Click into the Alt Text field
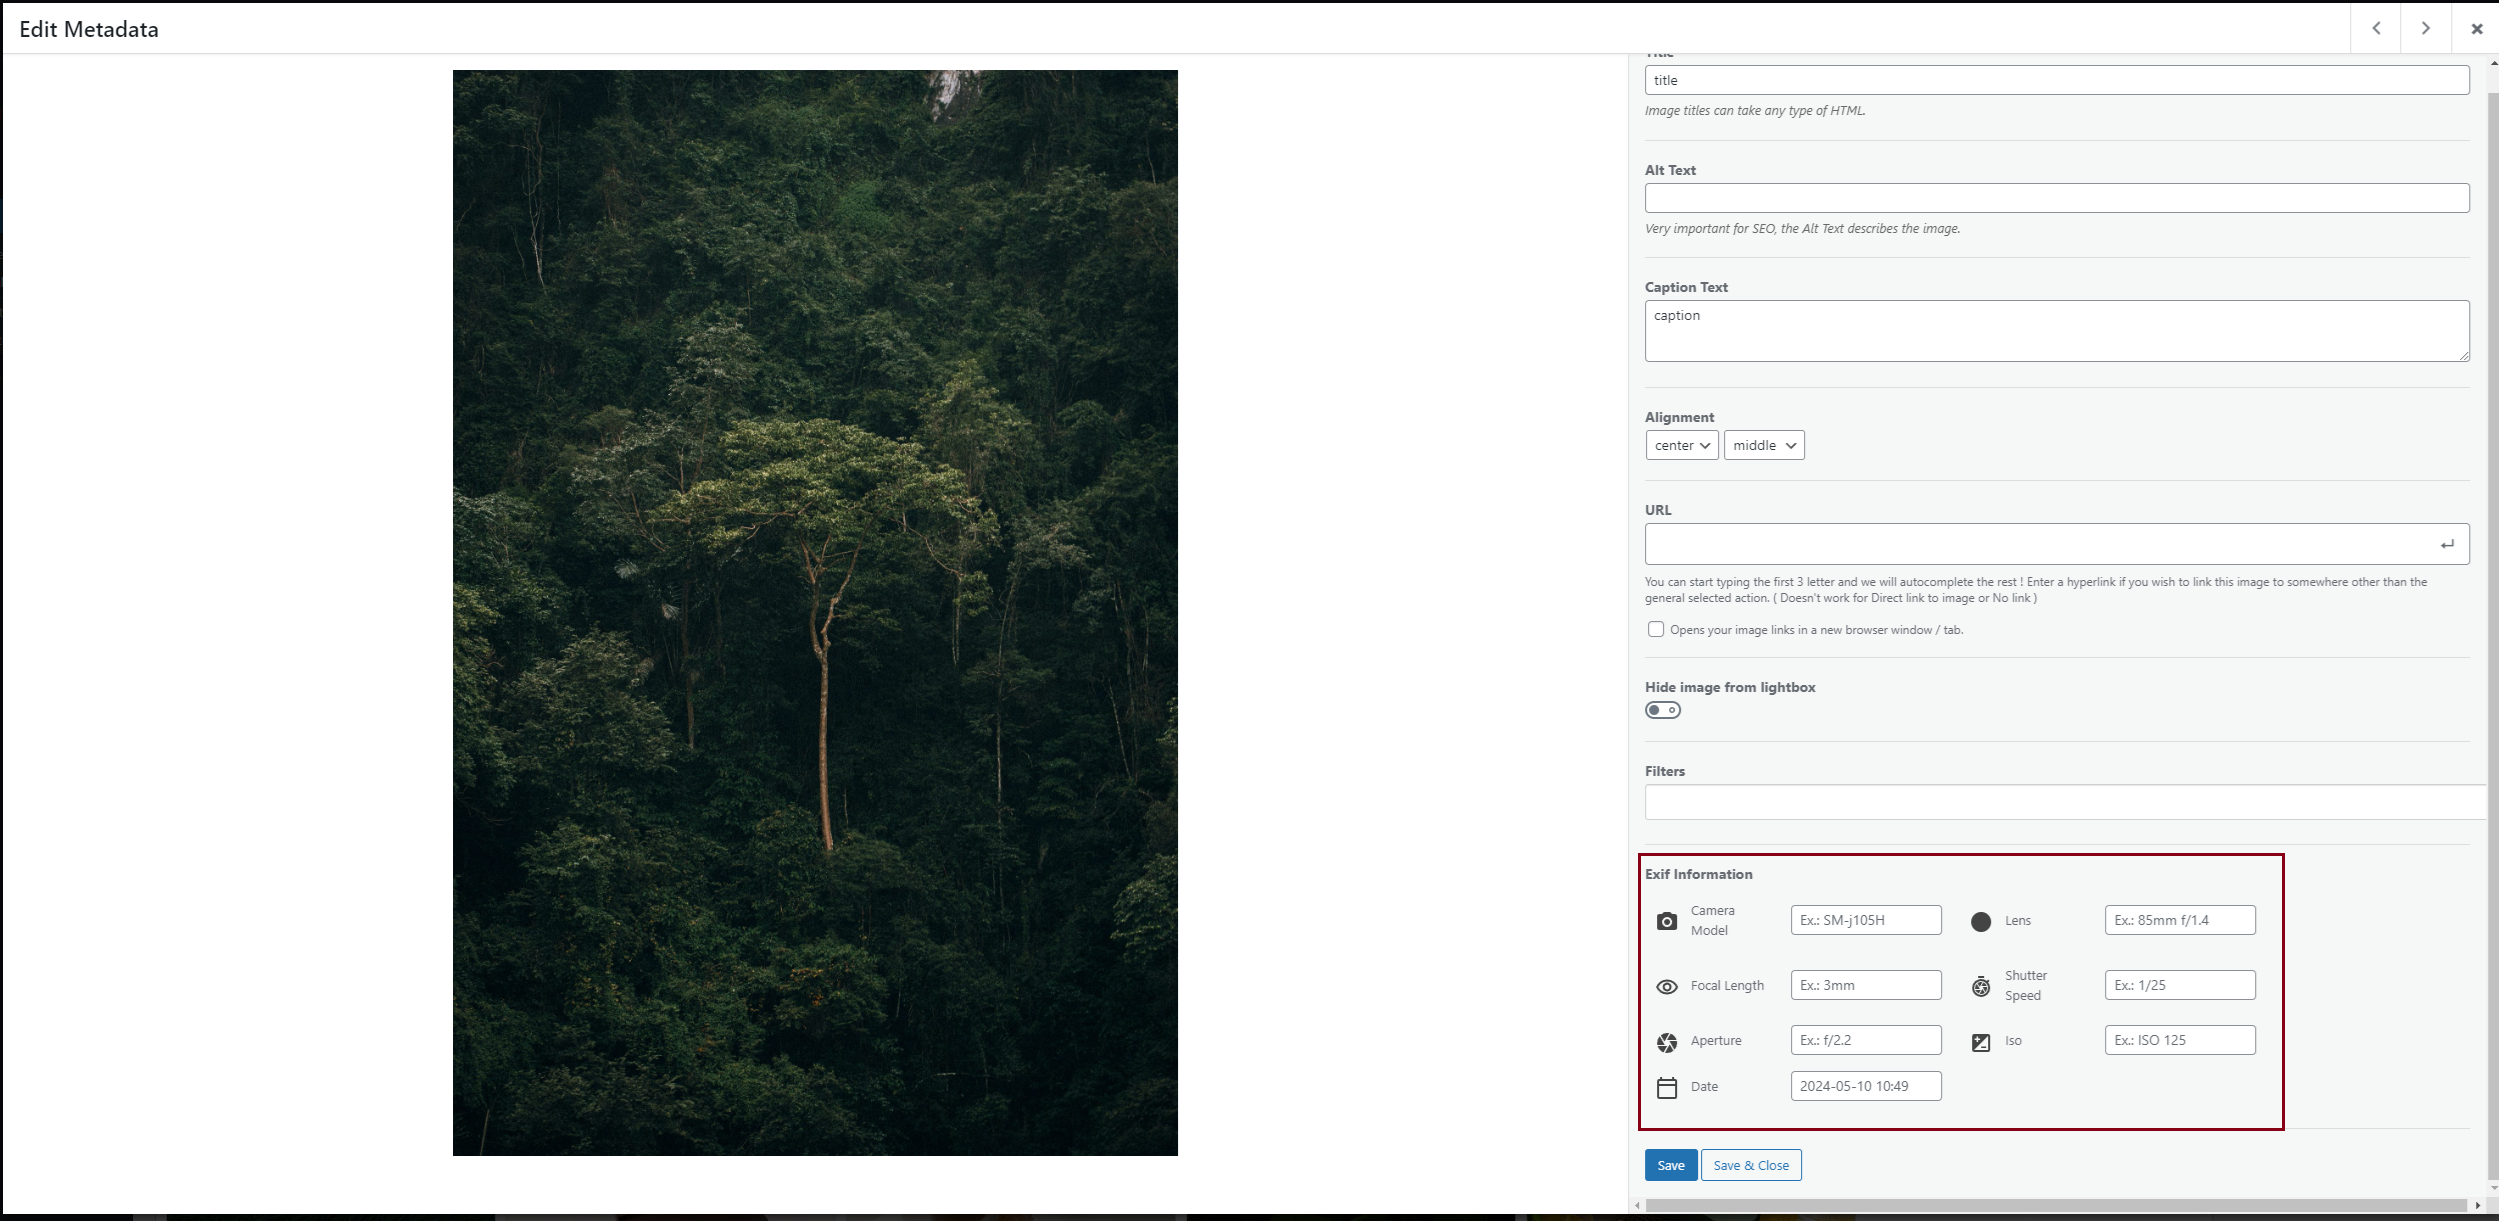Image resolution: width=2499 pixels, height=1221 pixels. [2055, 198]
